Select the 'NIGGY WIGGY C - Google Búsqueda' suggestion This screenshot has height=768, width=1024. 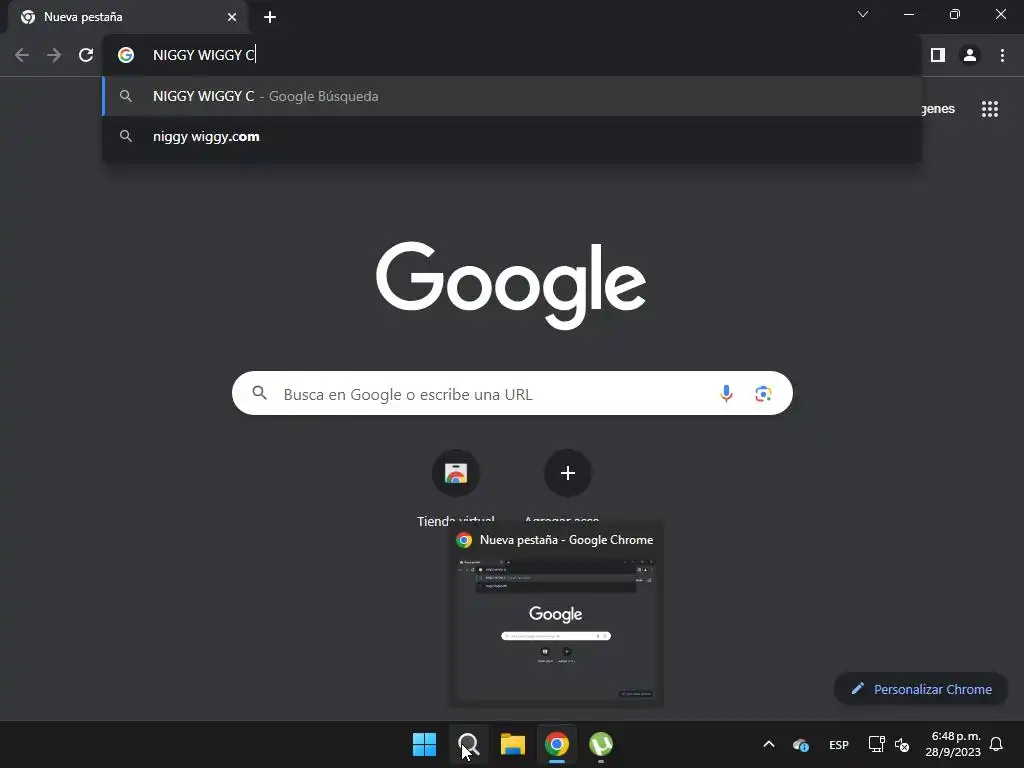(512, 96)
